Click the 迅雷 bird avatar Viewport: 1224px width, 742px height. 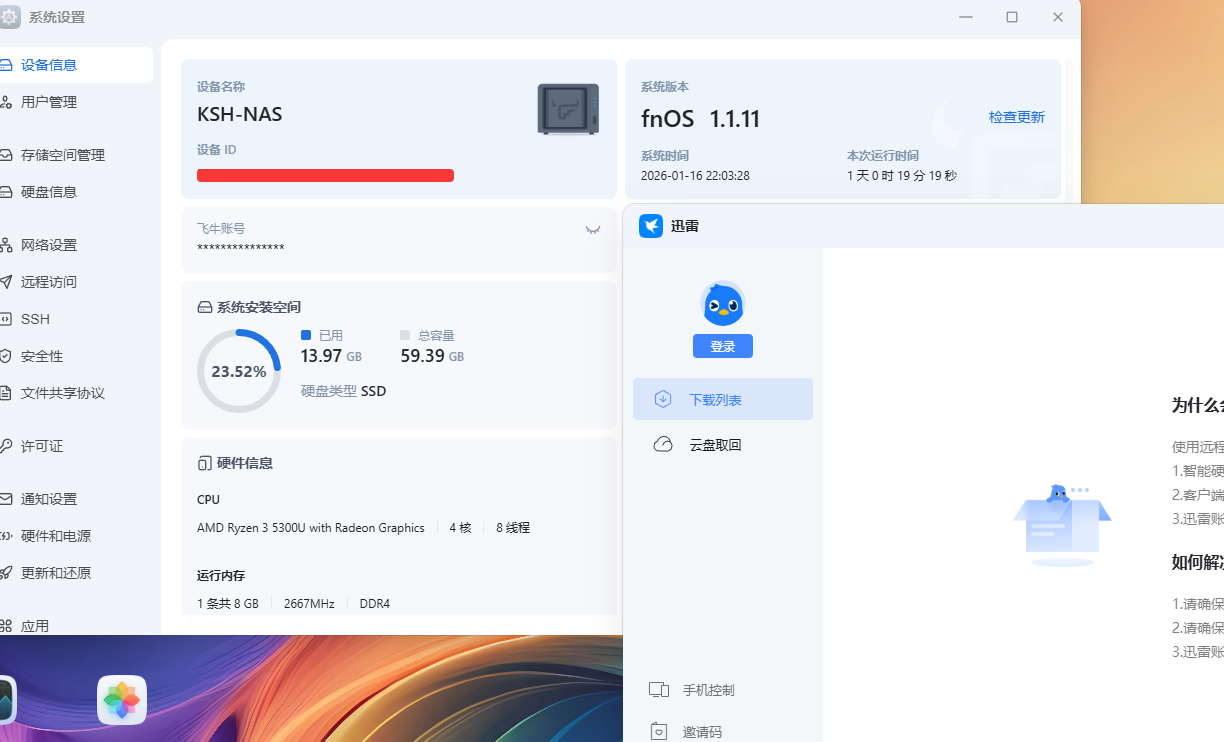723,304
